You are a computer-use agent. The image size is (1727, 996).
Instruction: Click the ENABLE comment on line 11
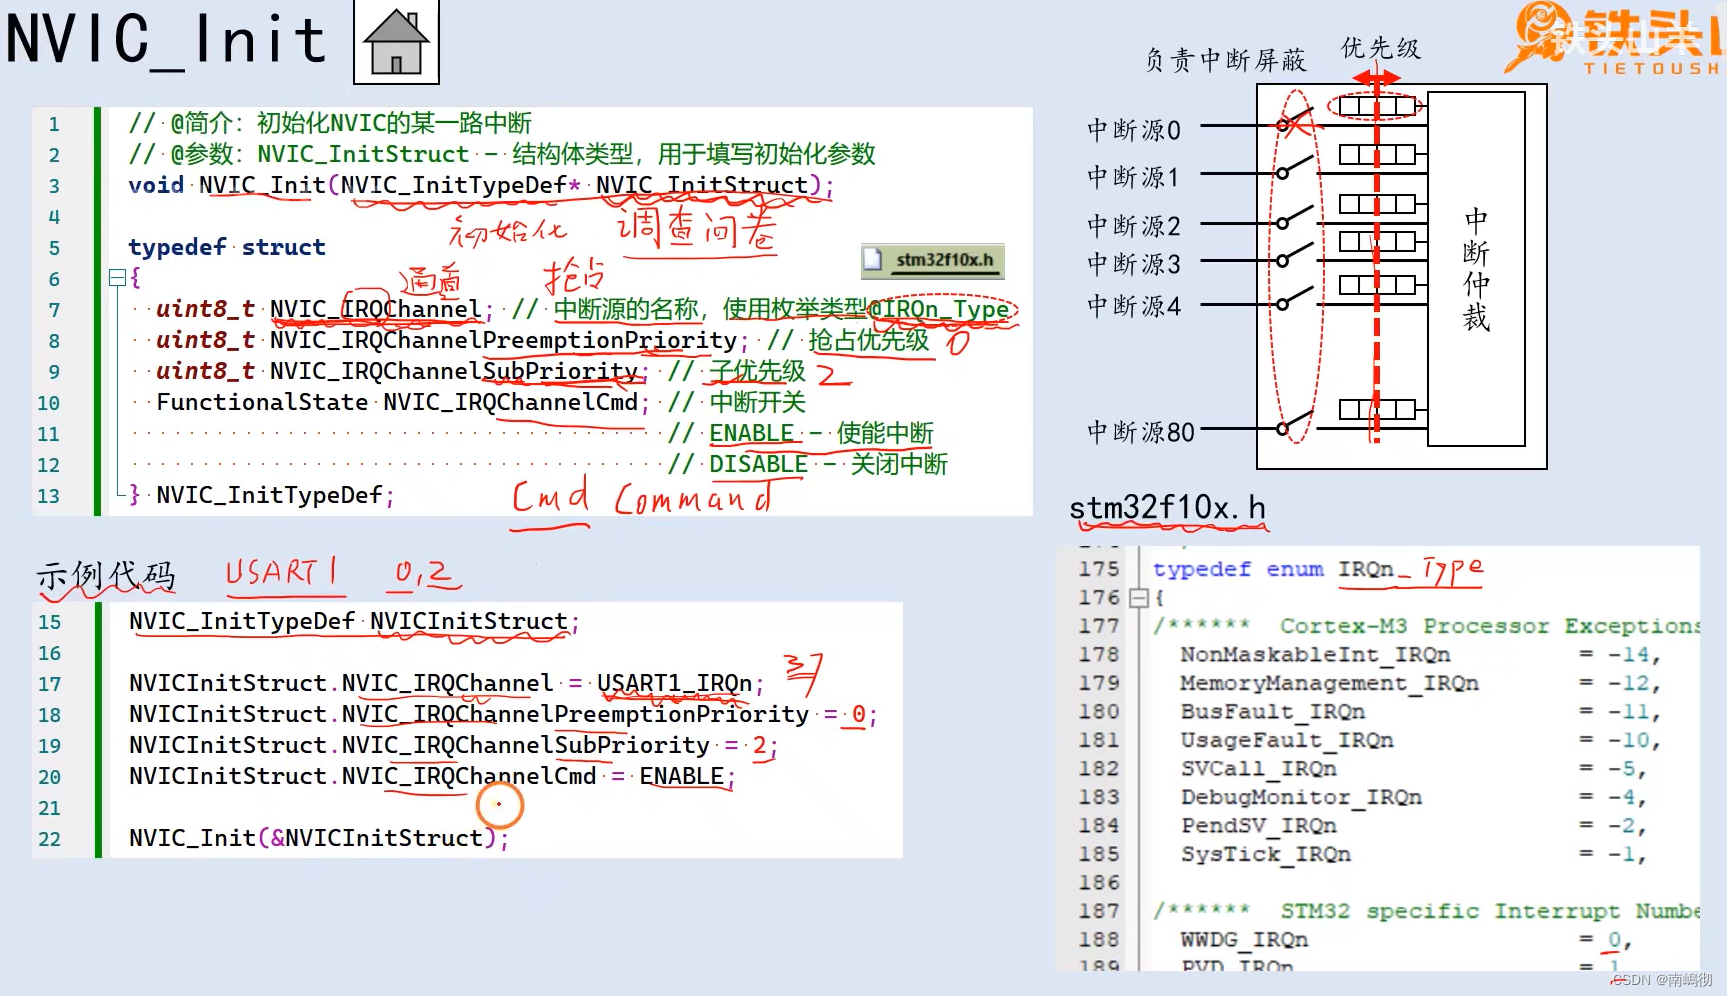point(751,433)
